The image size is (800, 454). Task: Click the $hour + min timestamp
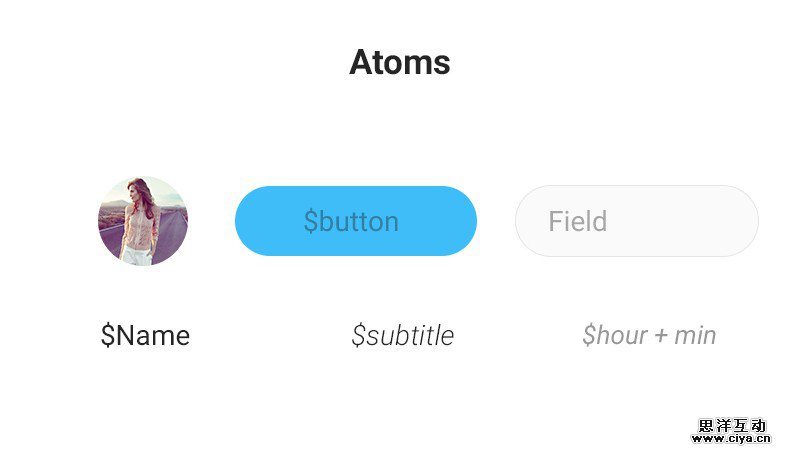point(649,336)
